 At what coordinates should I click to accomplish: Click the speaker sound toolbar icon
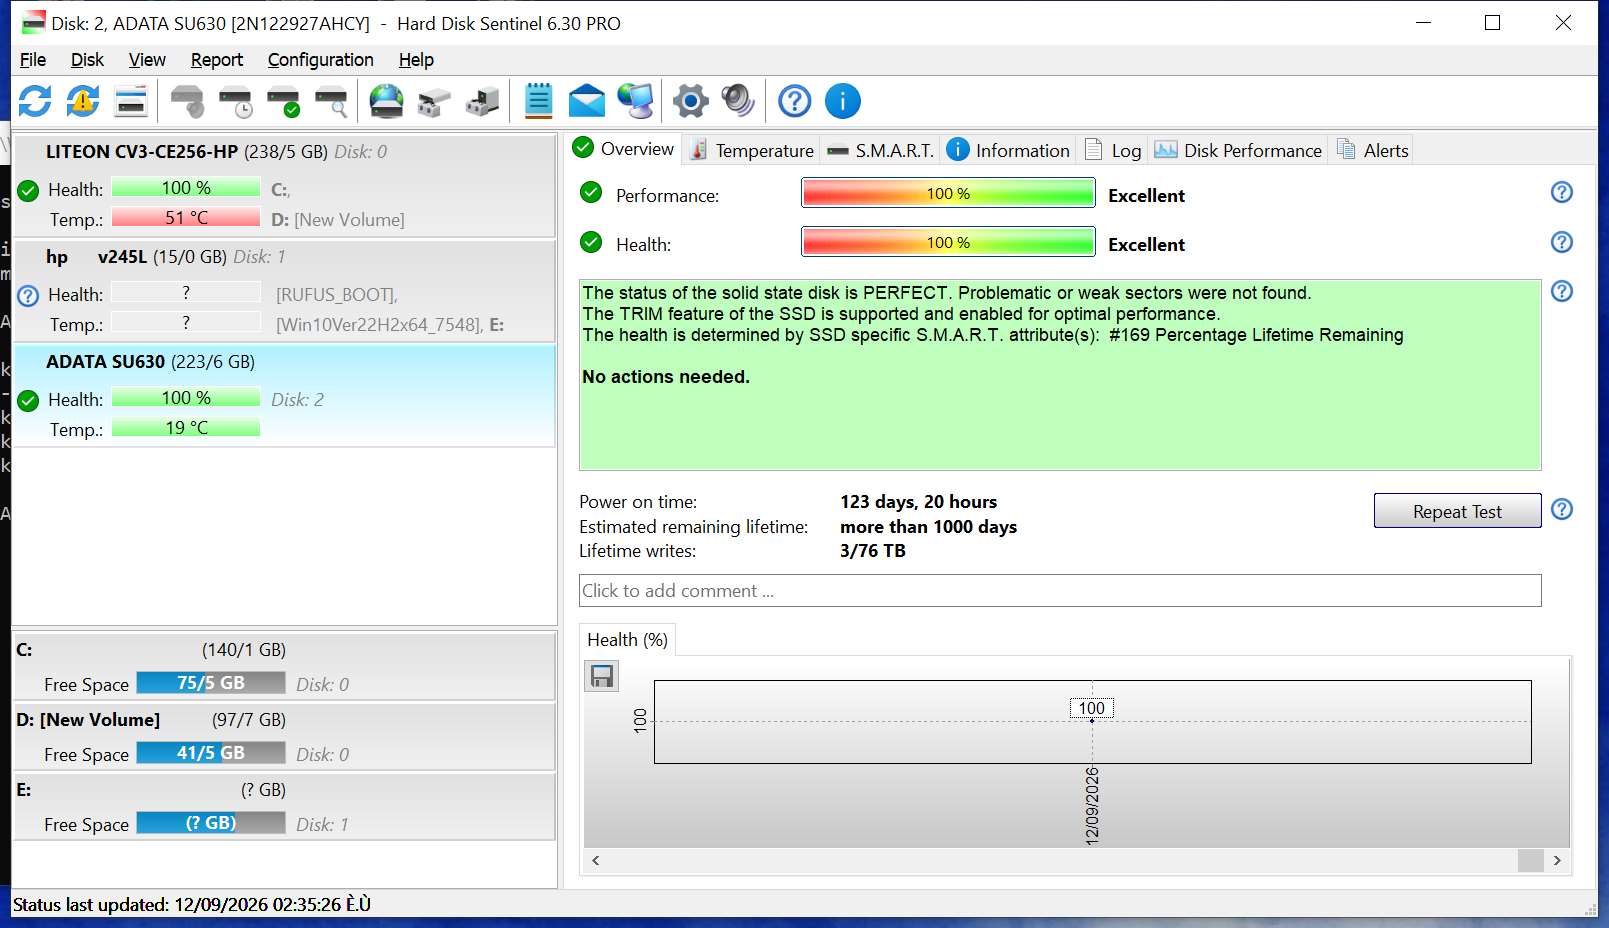(x=738, y=101)
